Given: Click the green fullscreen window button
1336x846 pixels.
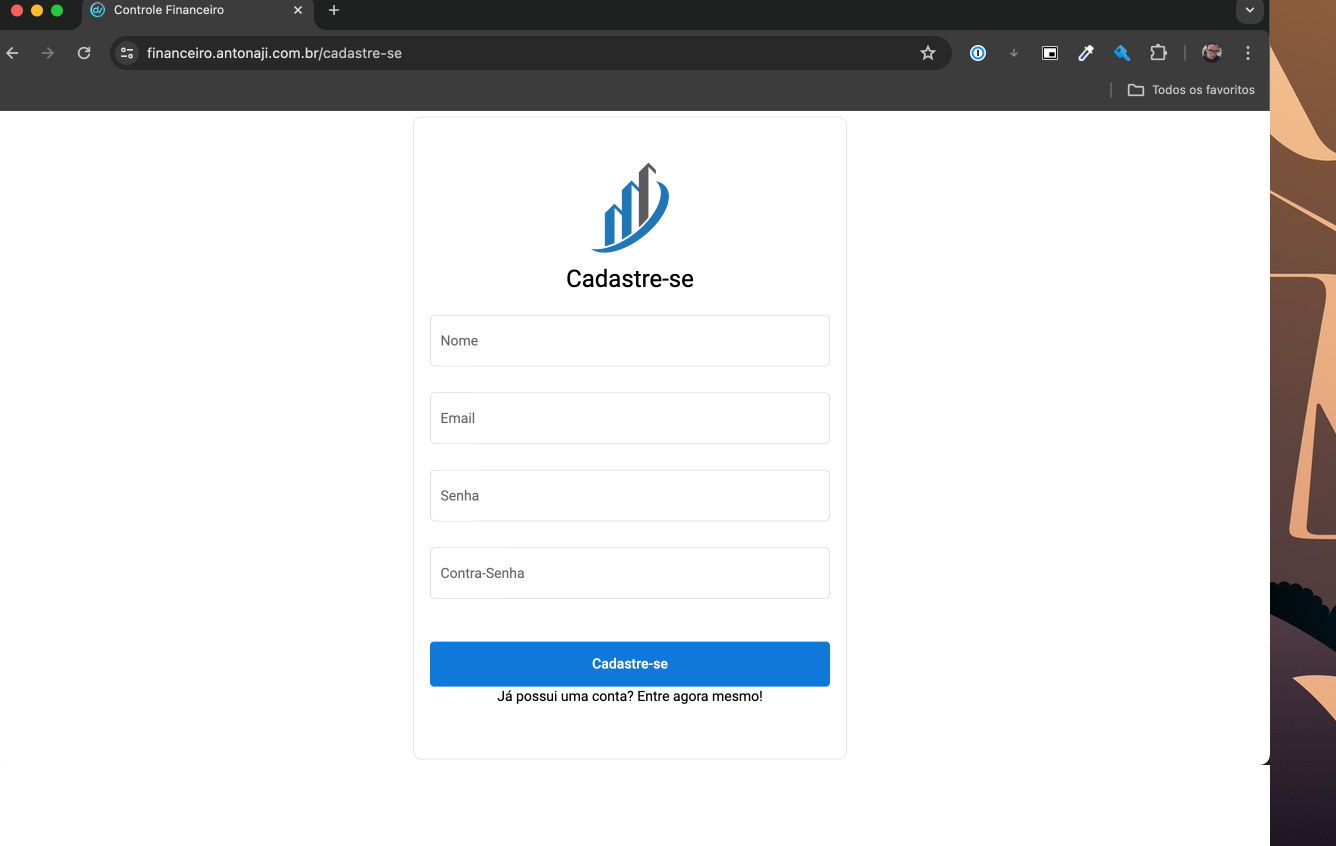Looking at the screenshot, I should pyautogui.click(x=57, y=10).
